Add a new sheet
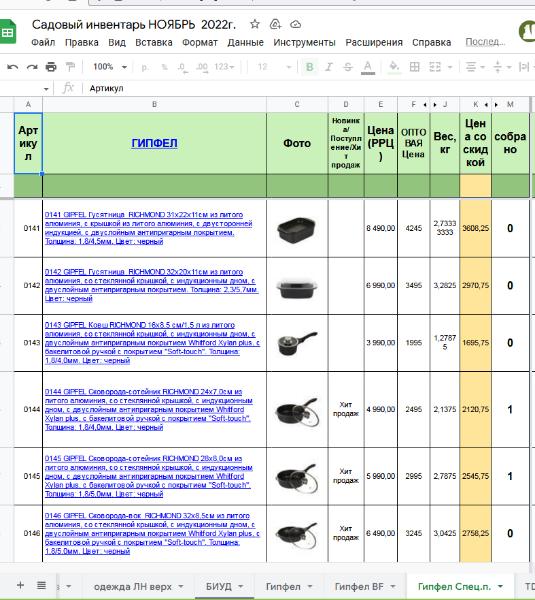 pyautogui.click(x=20, y=585)
